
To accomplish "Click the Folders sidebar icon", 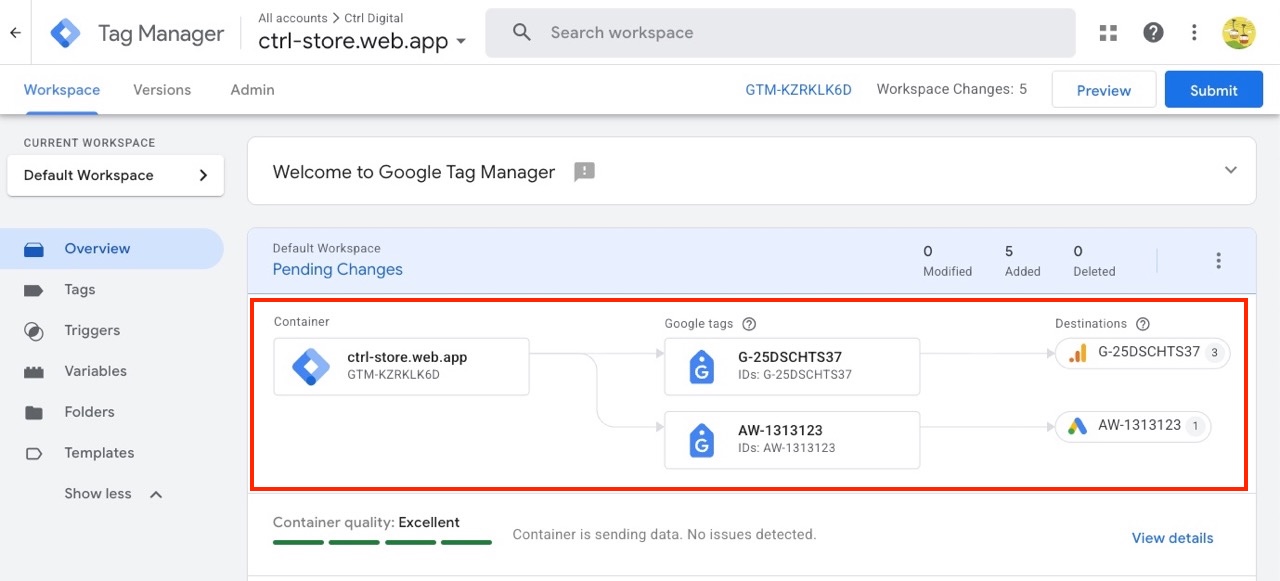I will coord(34,412).
